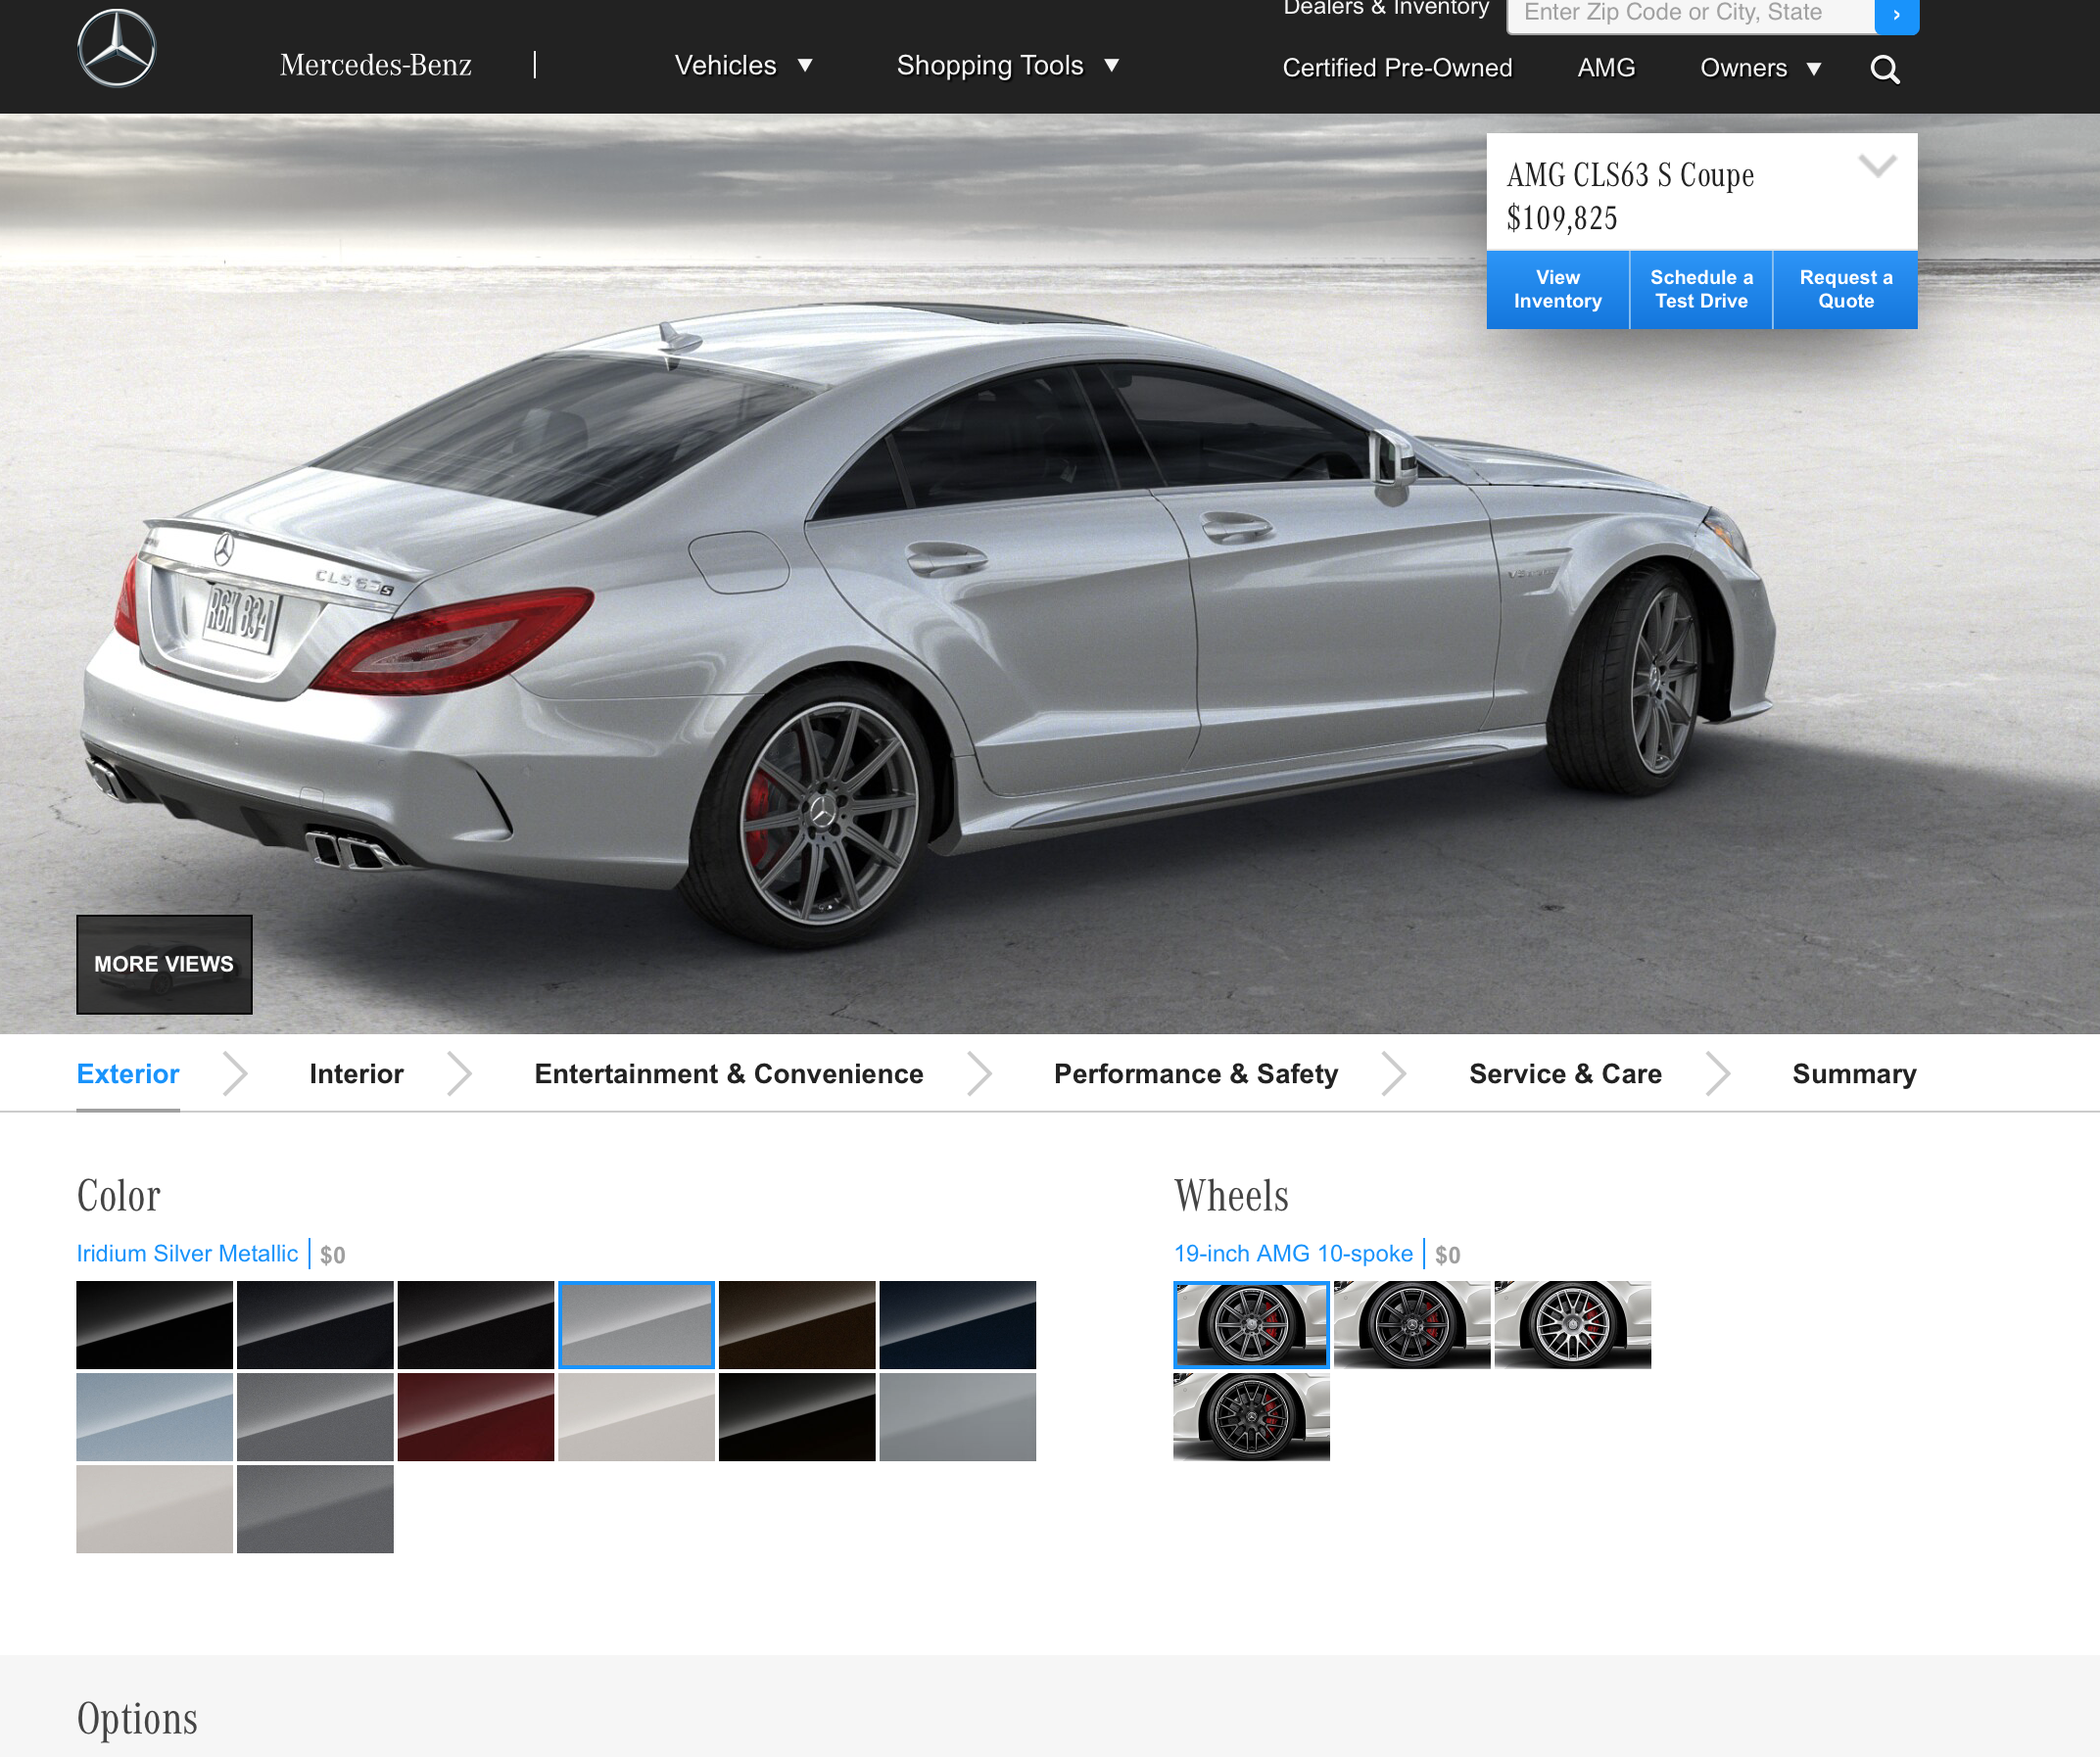The height and width of the screenshot is (1757, 2100).
Task: Choose second black wheel thumbnail
Action: coord(1412,1325)
